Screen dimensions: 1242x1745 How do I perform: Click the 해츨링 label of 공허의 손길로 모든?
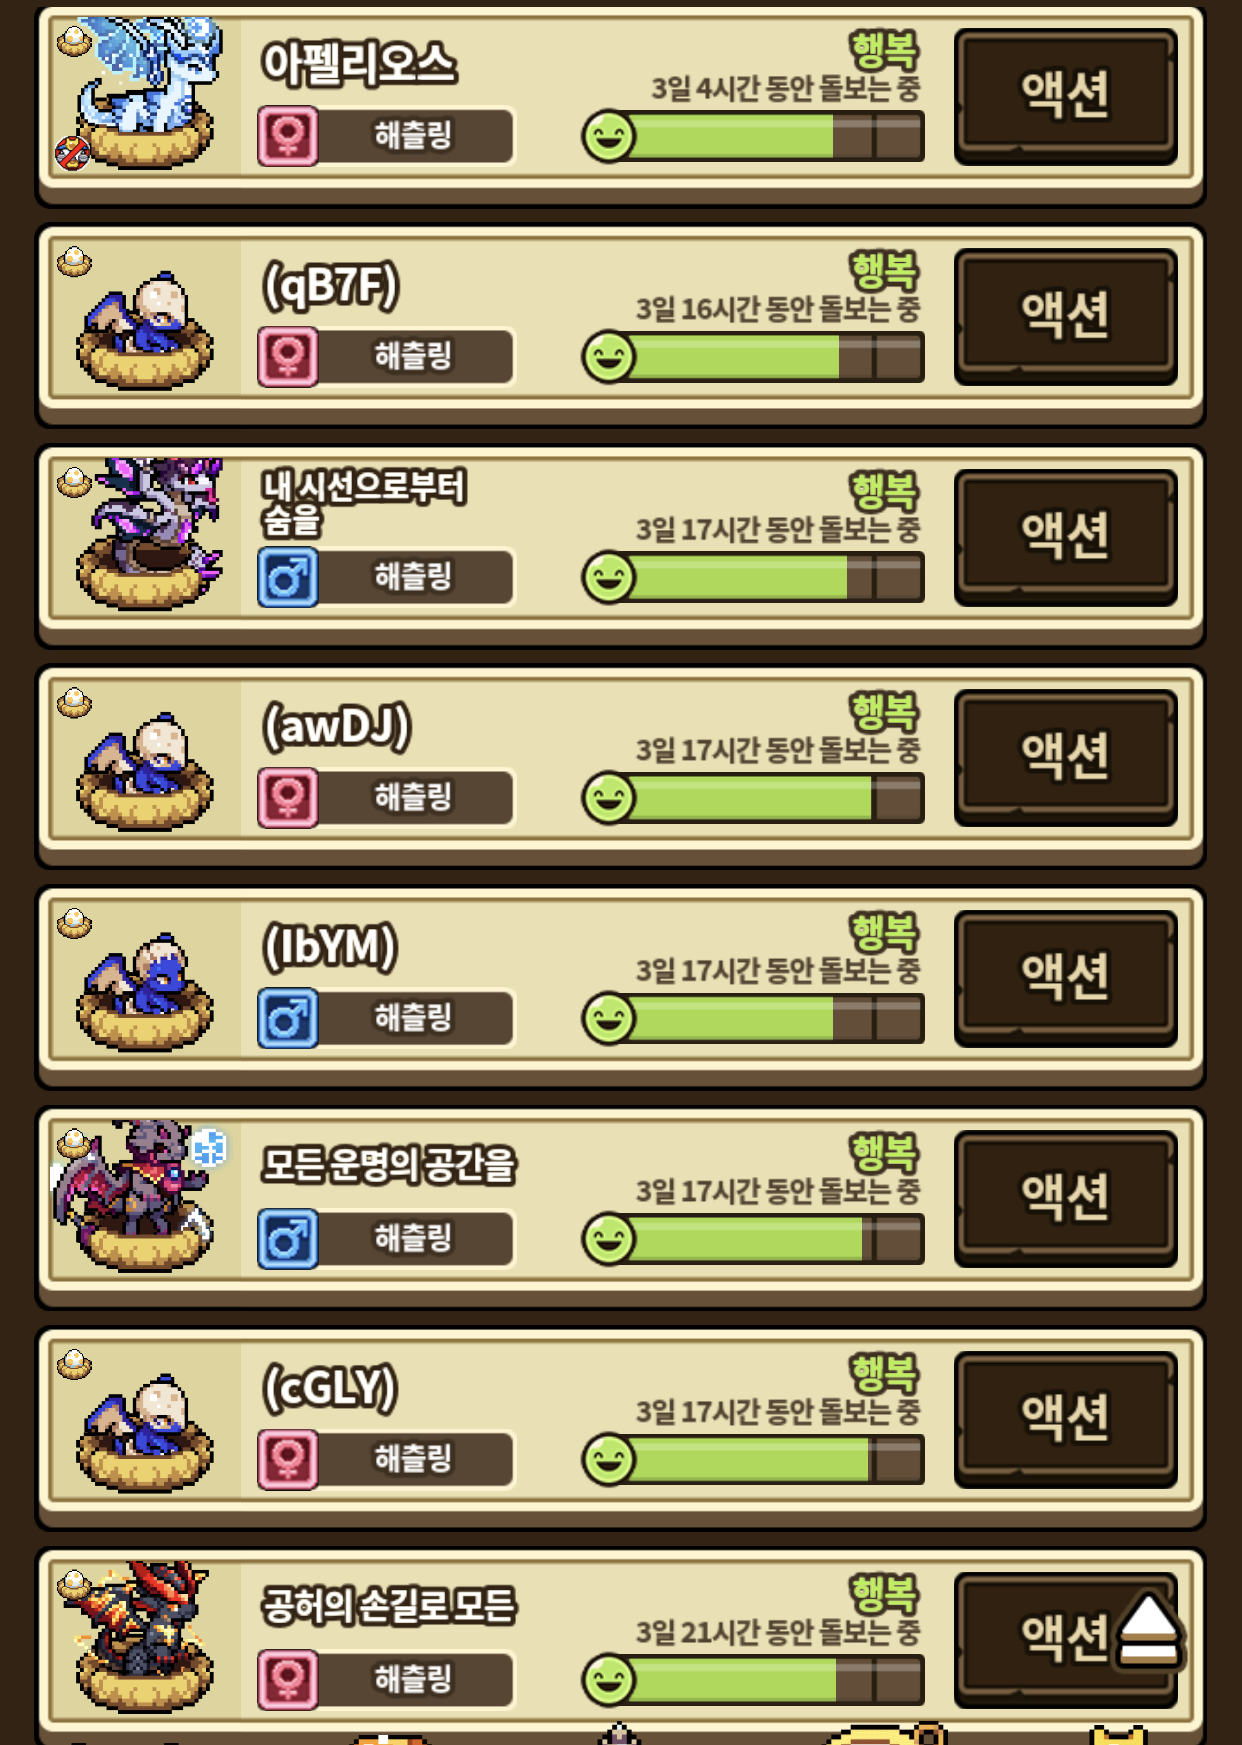[x=413, y=1680]
